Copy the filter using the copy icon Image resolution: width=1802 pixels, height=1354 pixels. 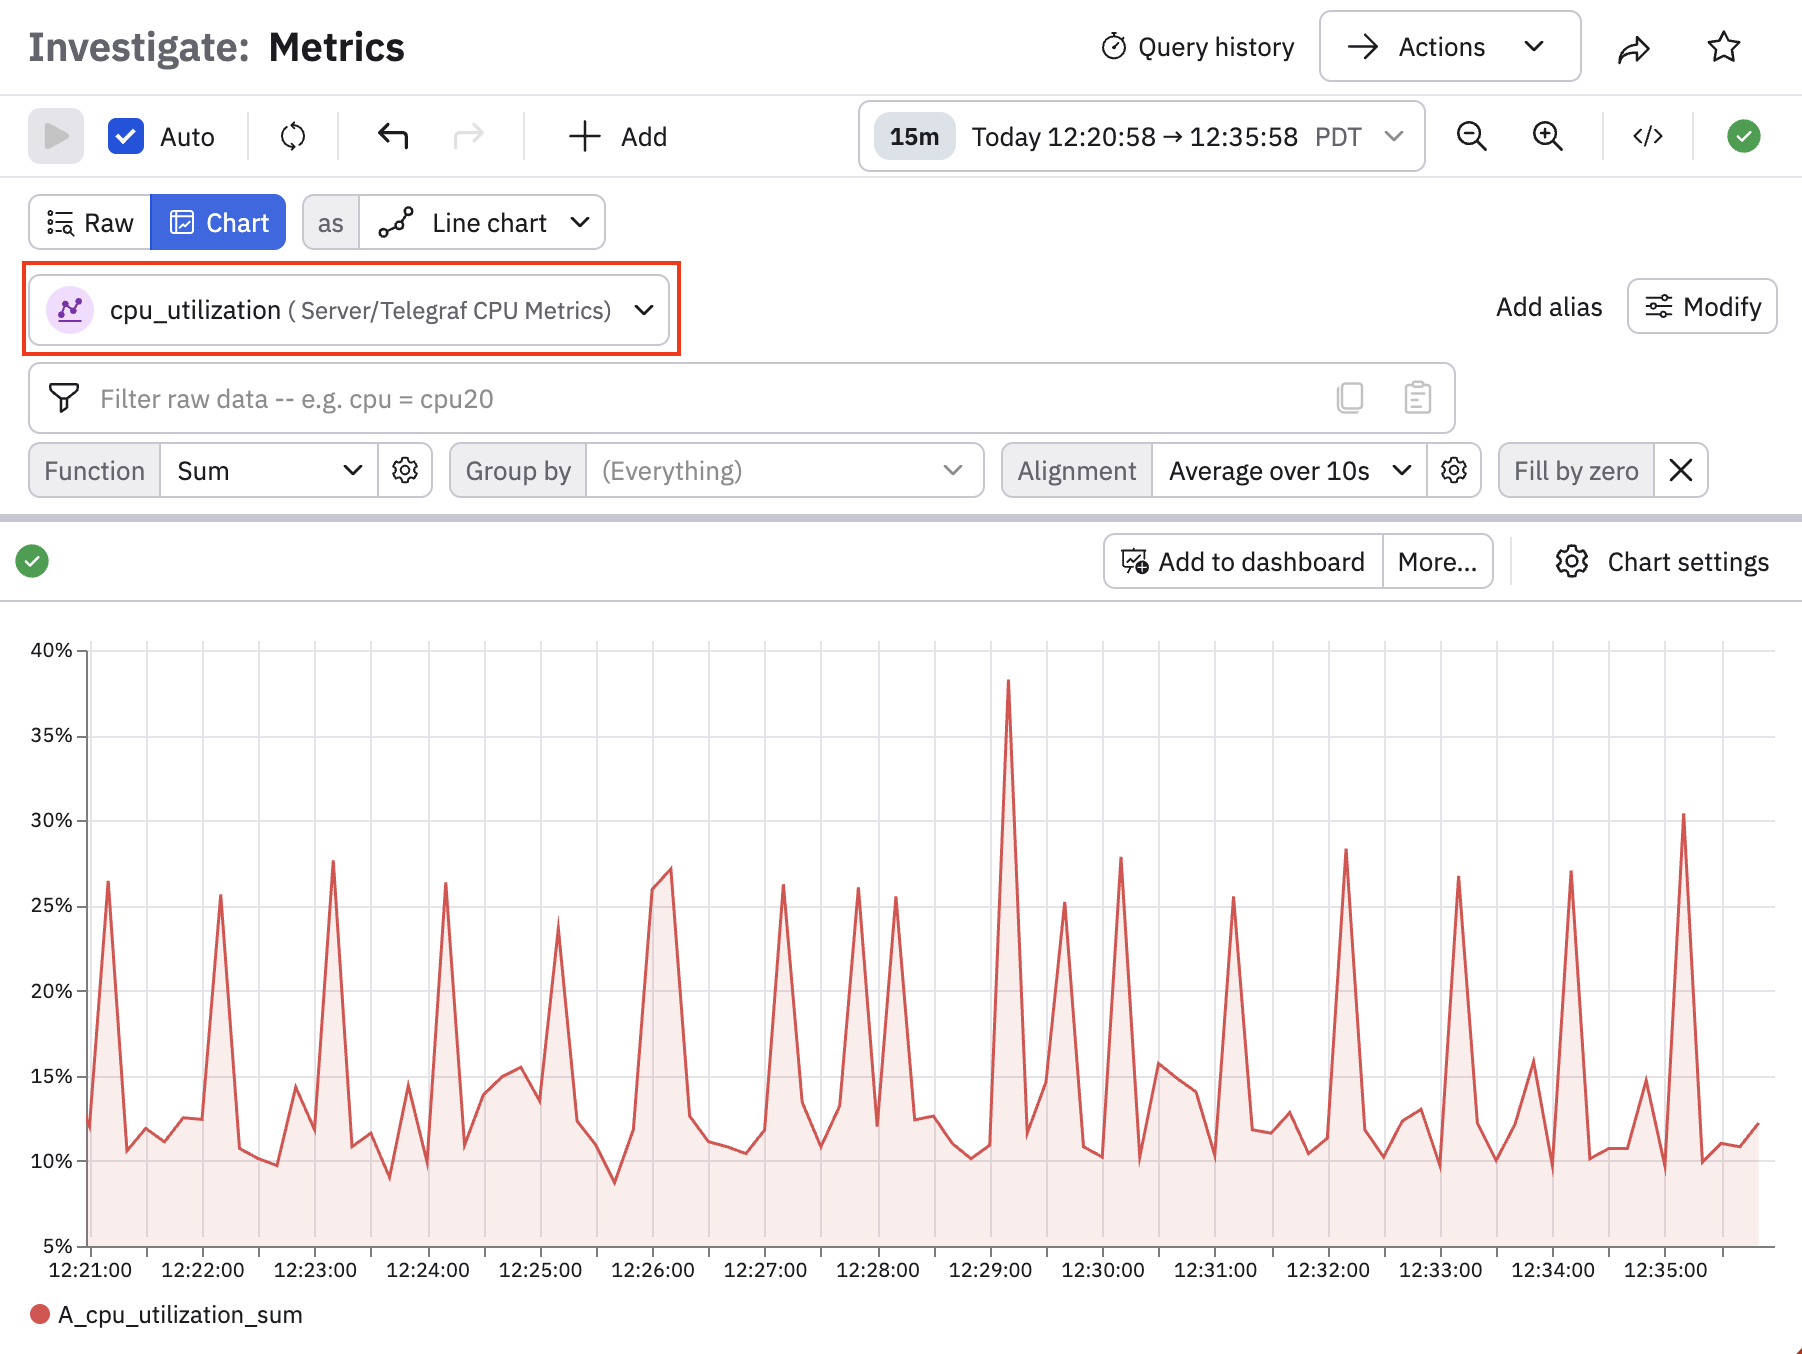tap(1350, 398)
